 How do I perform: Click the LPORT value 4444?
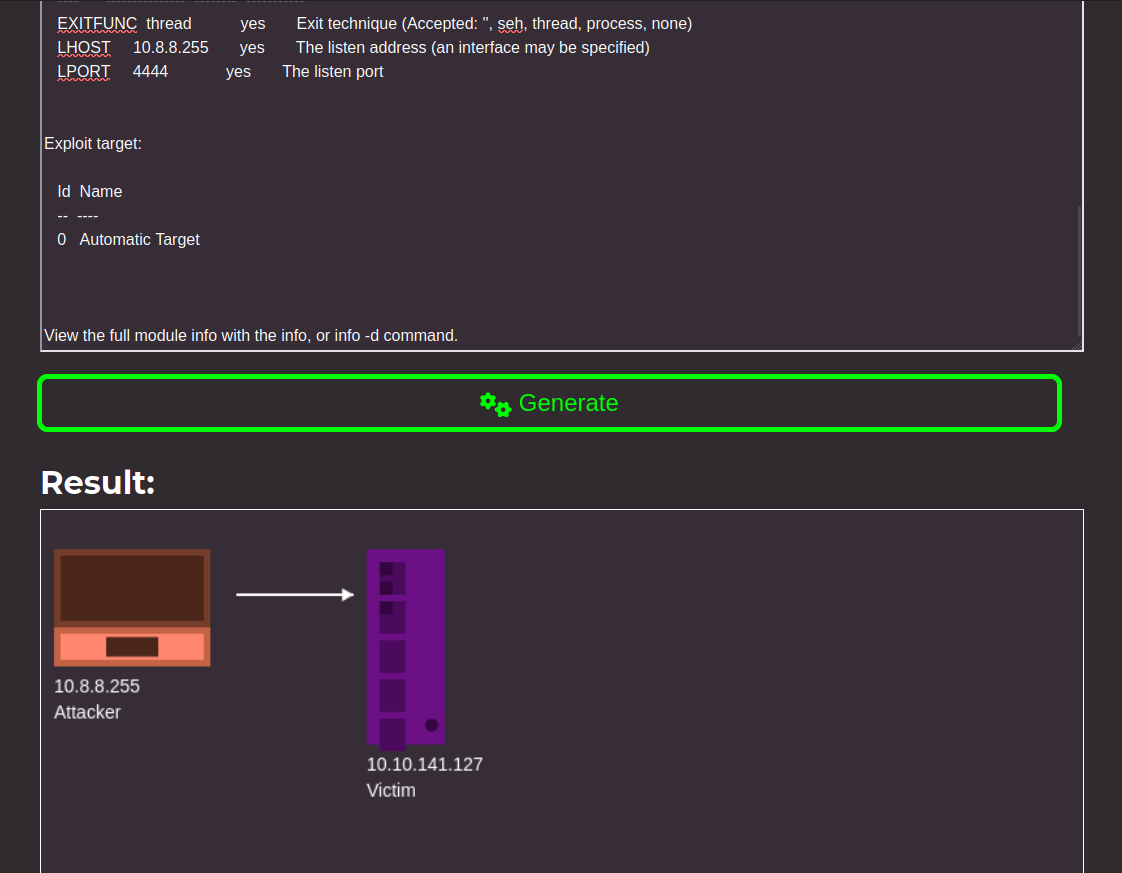[150, 71]
